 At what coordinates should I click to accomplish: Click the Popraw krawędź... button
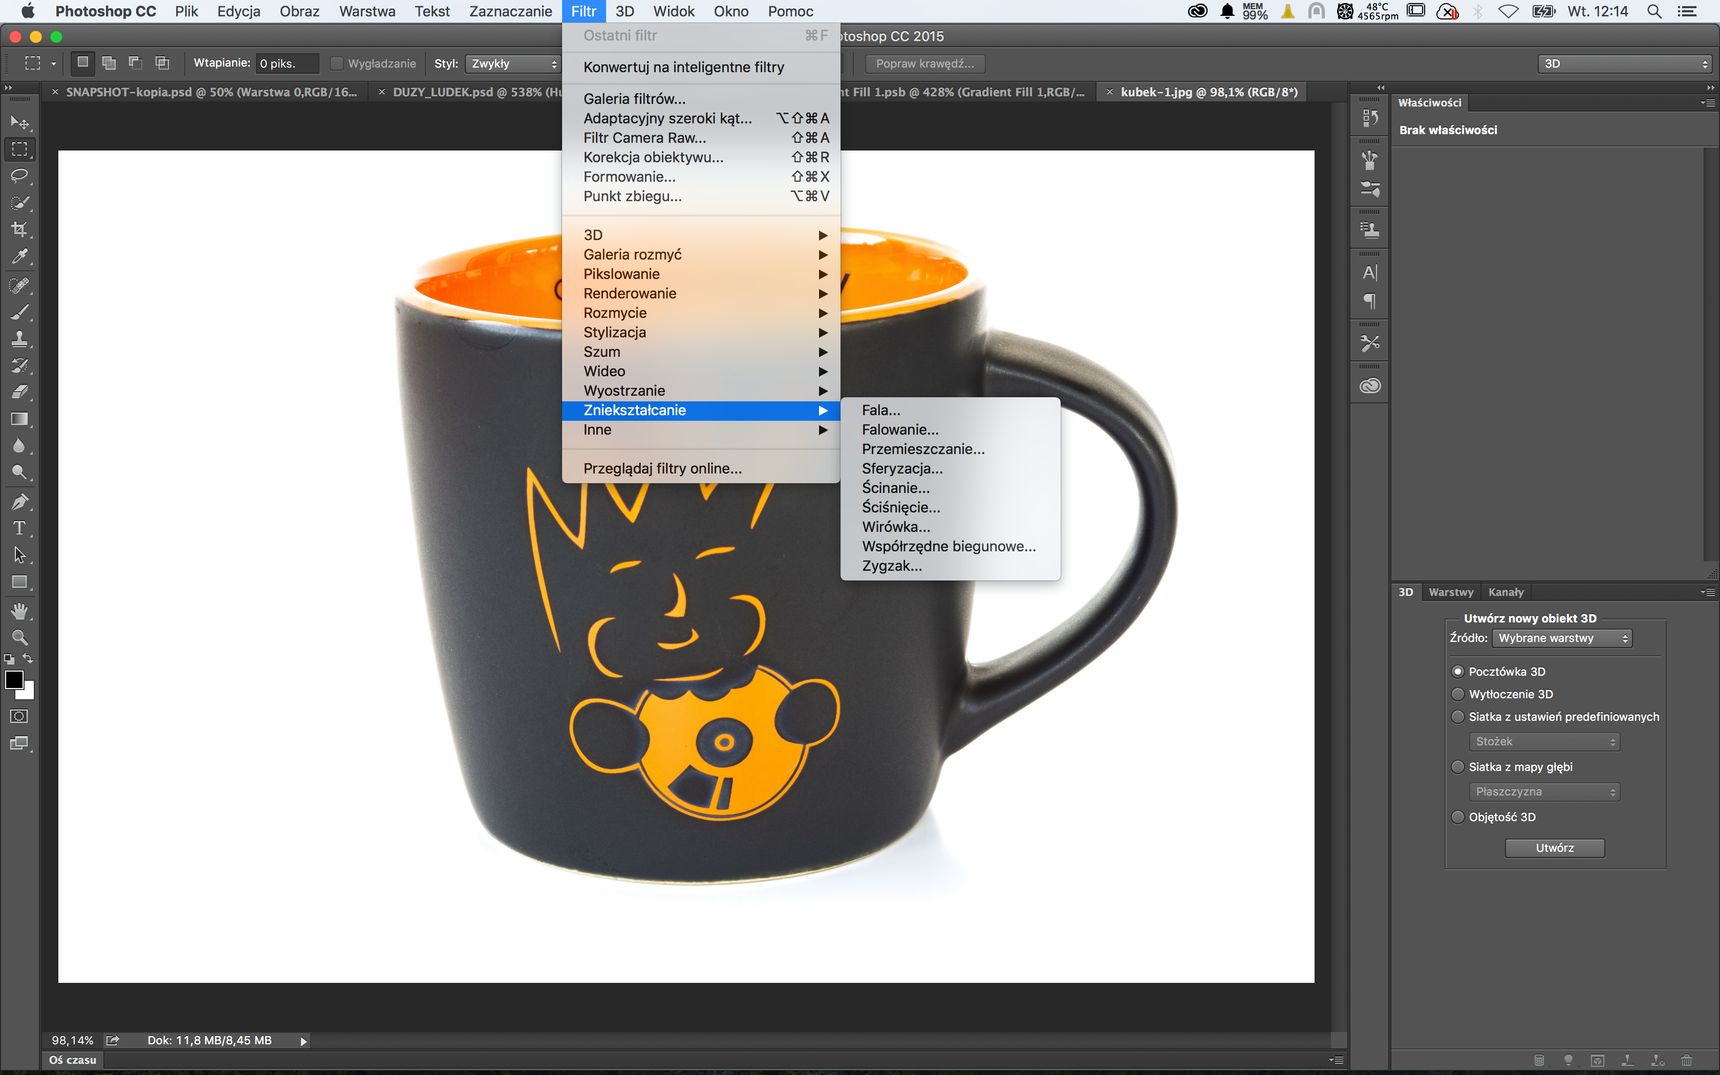[x=924, y=64]
